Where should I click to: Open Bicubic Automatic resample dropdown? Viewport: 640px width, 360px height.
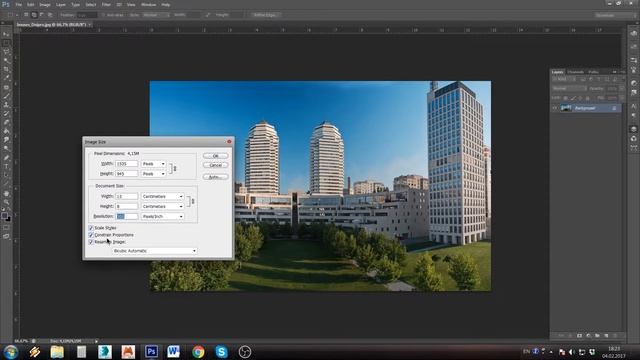pyautogui.click(x=155, y=251)
